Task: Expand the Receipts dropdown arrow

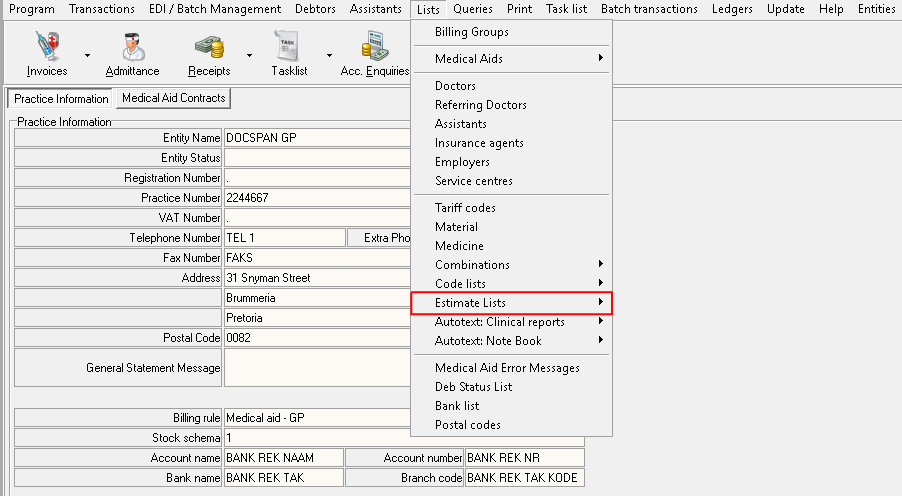Action: click(247, 55)
